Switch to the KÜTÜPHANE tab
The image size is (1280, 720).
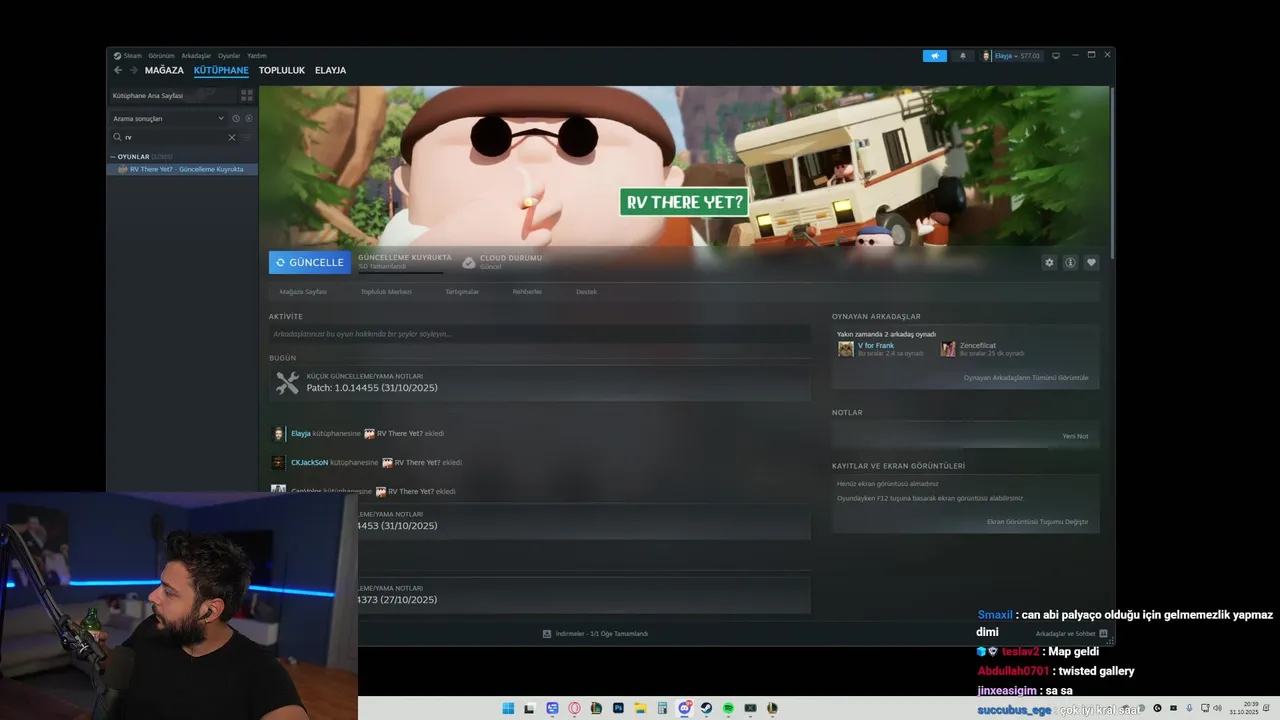pyautogui.click(x=221, y=70)
